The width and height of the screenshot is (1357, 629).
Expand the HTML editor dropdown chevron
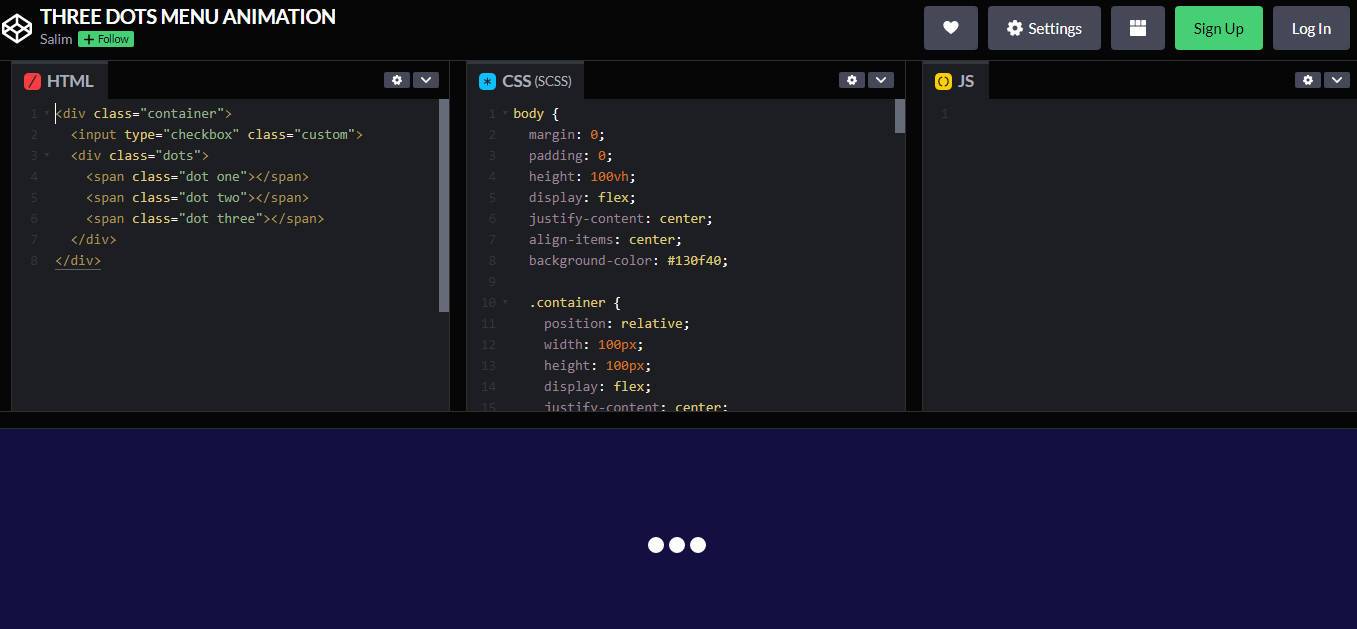pyautogui.click(x=426, y=80)
